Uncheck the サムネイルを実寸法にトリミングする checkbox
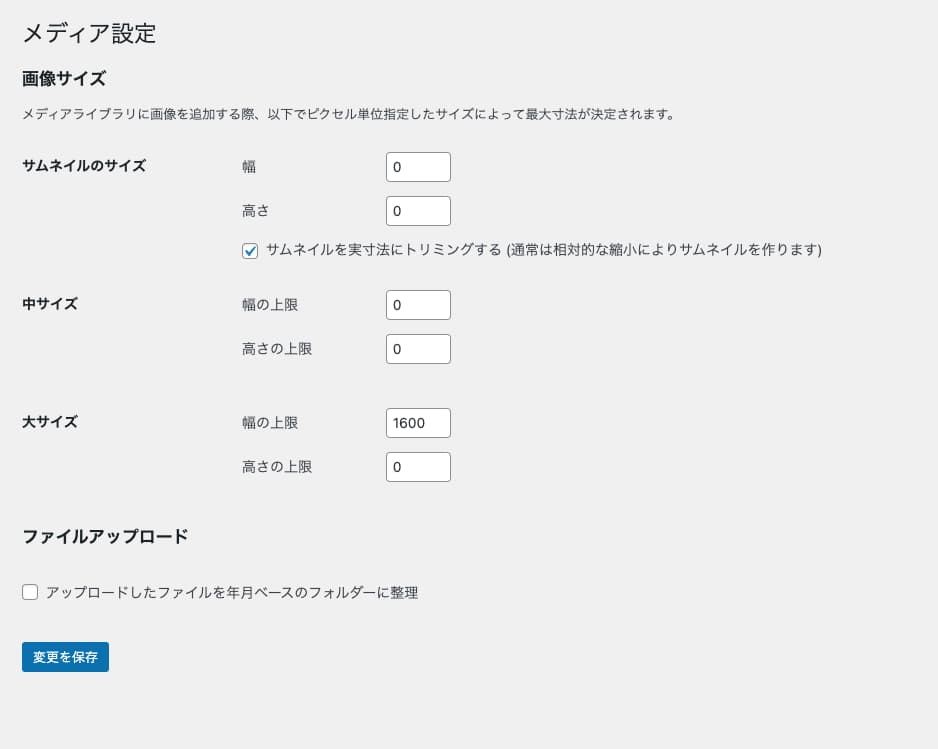Image resolution: width=938 pixels, height=749 pixels. [x=250, y=251]
